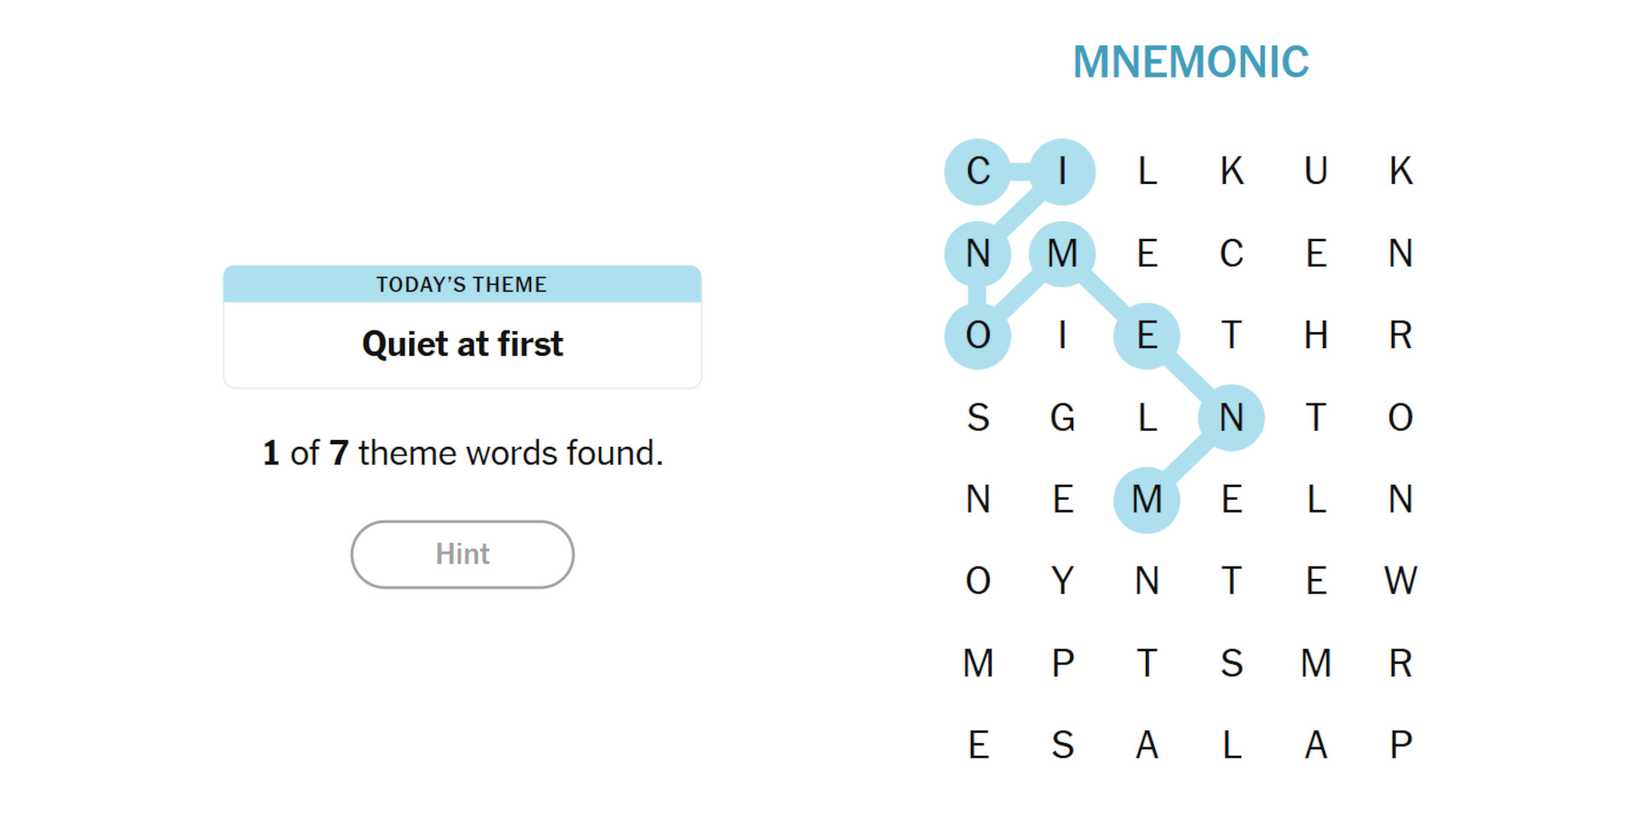Tap the highlighted E tile
The image size is (1650, 825).
pyautogui.click(x=1147, y=335)
